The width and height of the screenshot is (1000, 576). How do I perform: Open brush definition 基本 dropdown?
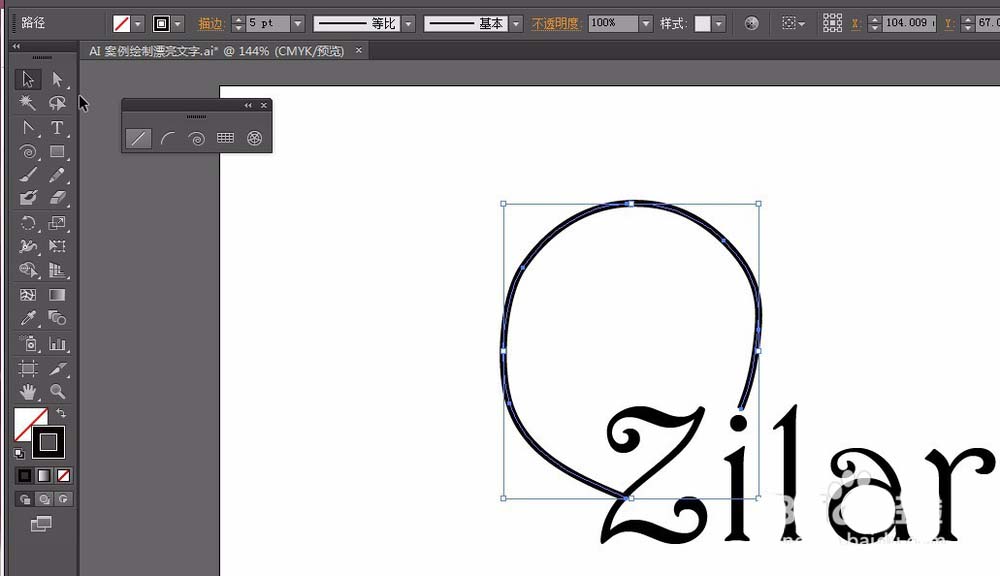point(516,24)
